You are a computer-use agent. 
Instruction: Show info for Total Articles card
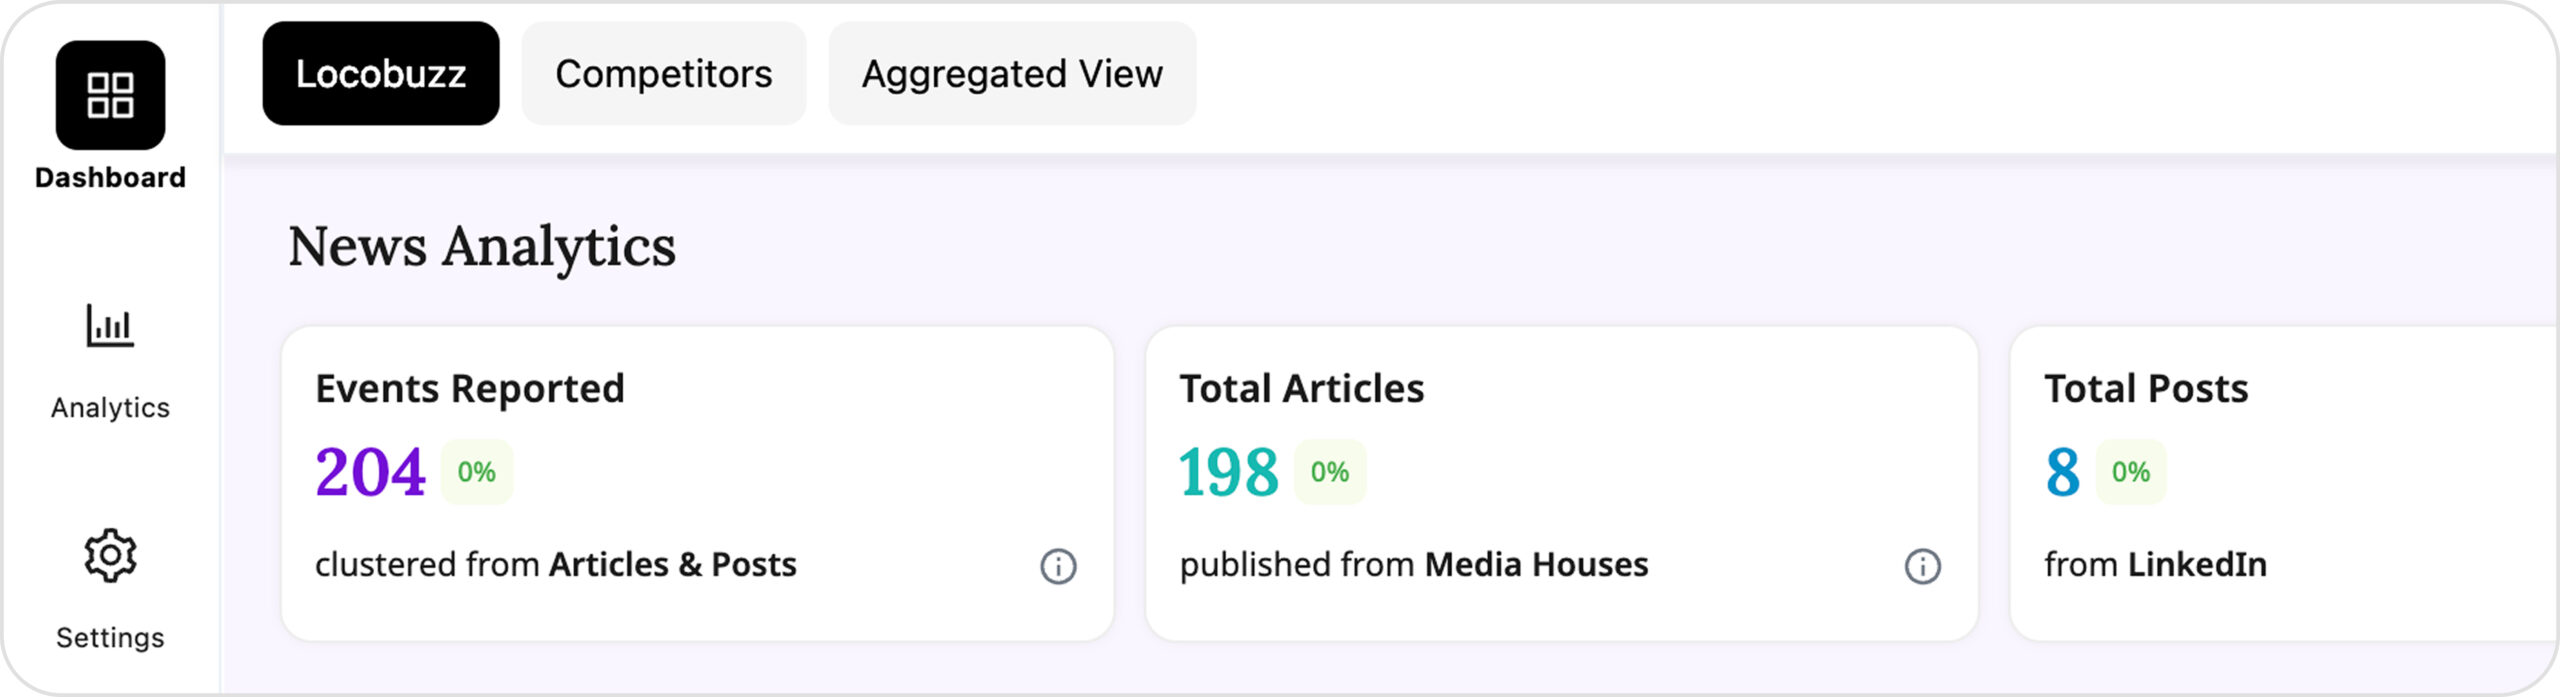(1922, 567)
